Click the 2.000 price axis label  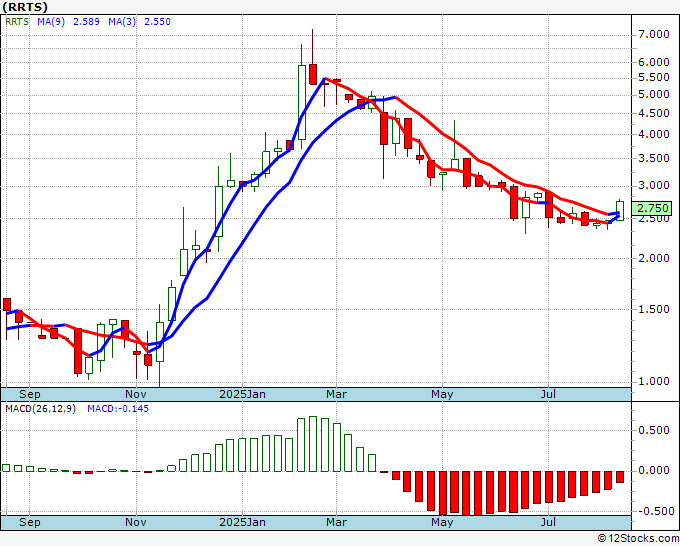pos(654,258)
